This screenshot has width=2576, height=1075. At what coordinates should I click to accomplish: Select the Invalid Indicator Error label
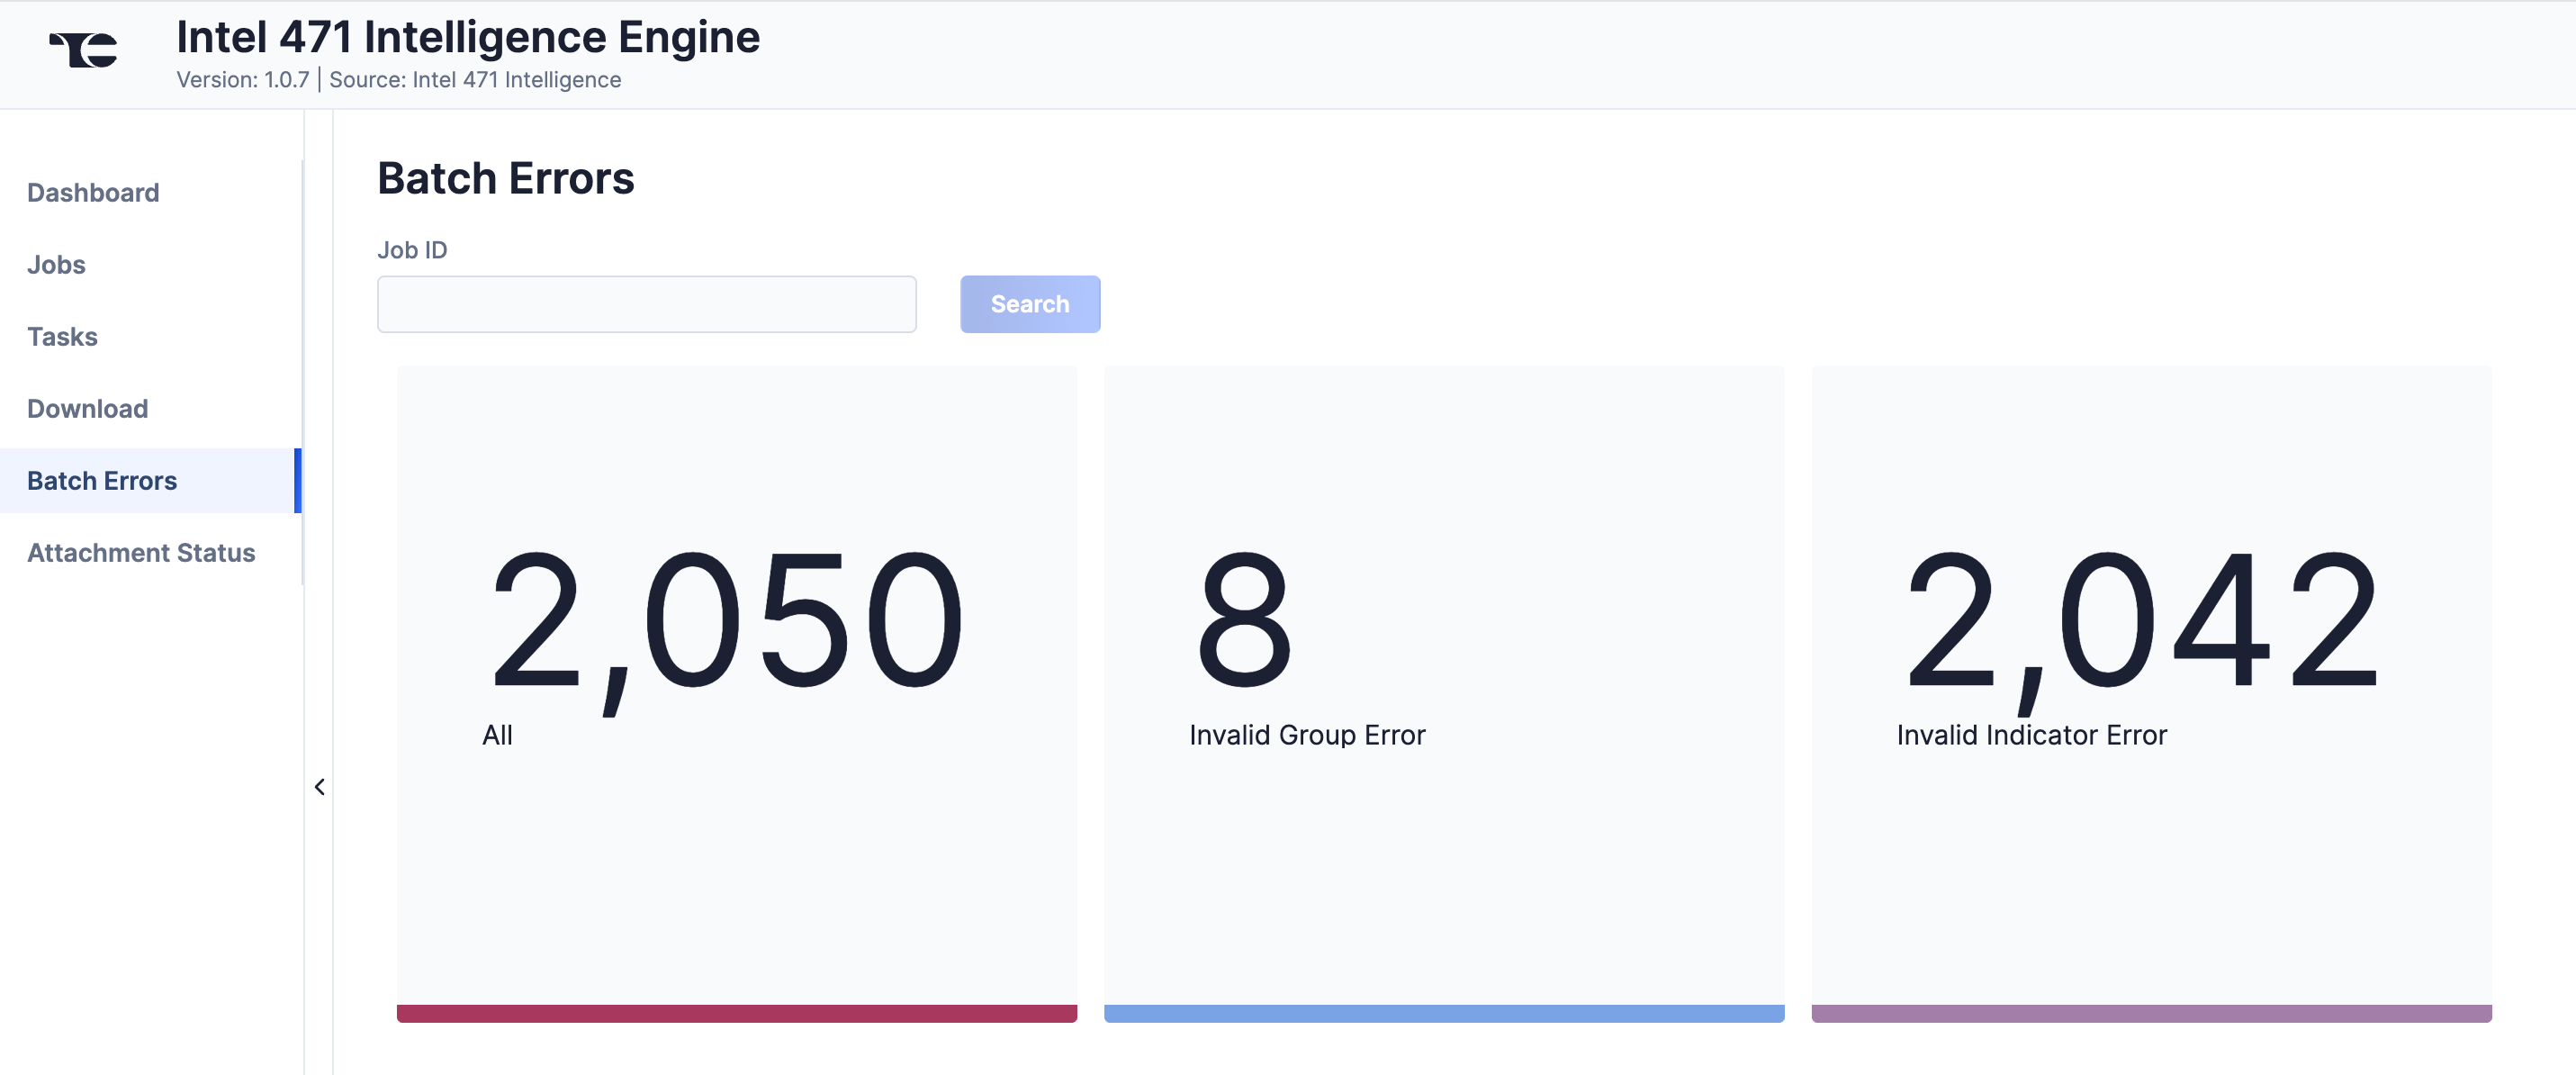[x=2031, y=735]
